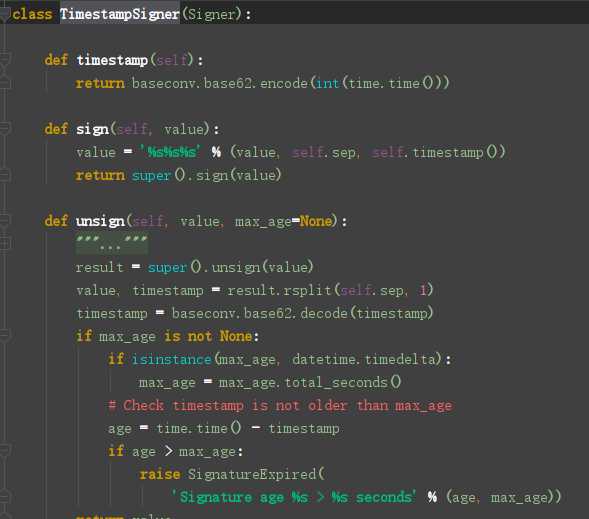This screenshot has width=589, height=519.
Task: Click the '%s%s%s' format string
Action: pos(171,152)
